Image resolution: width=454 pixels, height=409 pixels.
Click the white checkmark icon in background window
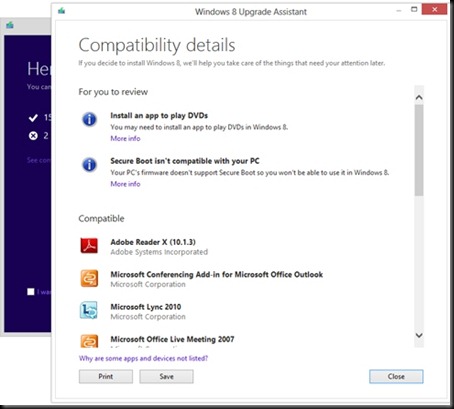33,118
